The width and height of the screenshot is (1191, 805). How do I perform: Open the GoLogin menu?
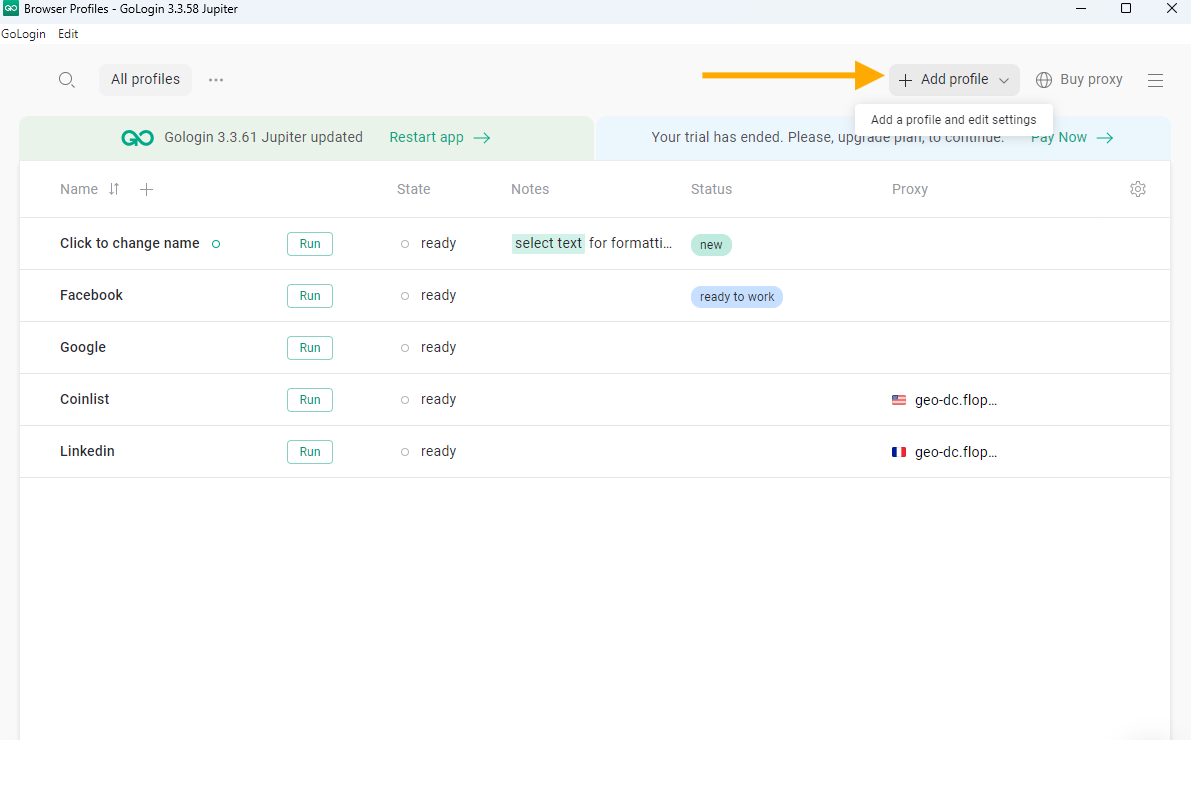[x=24, y=34]
